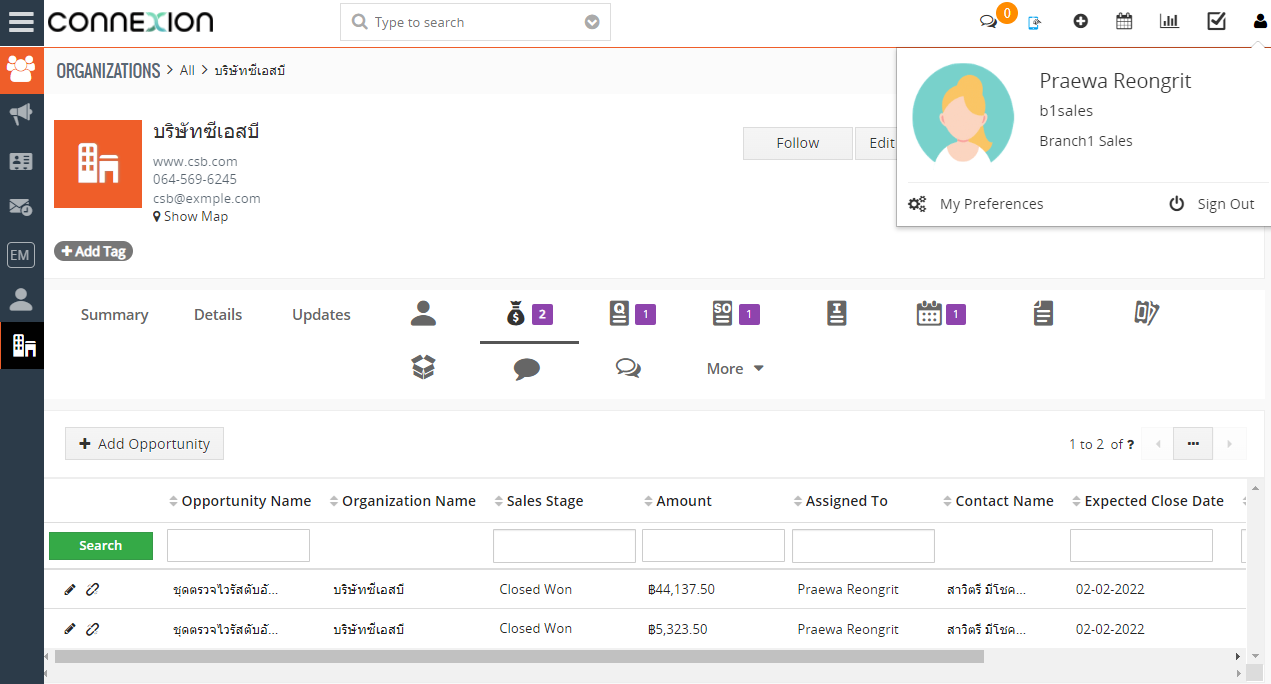The height and width of the screenshot is (684, 1271).
Task: Sort by Amount column header
Action: pos(683,501)
